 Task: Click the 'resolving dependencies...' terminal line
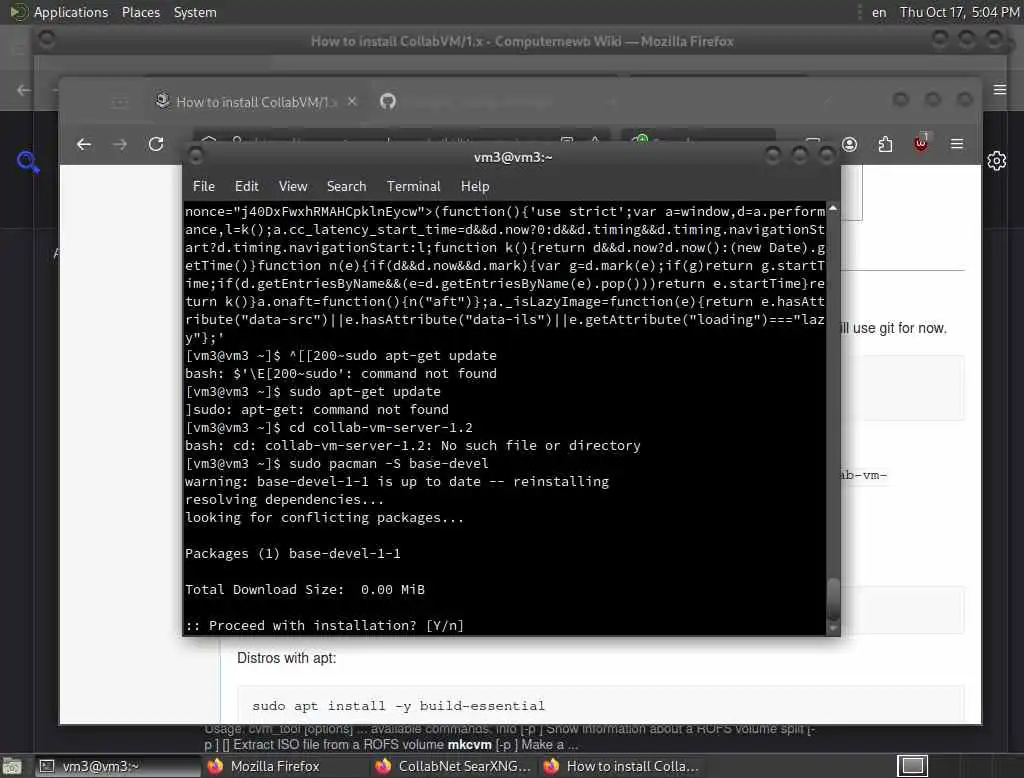[284, 500]
